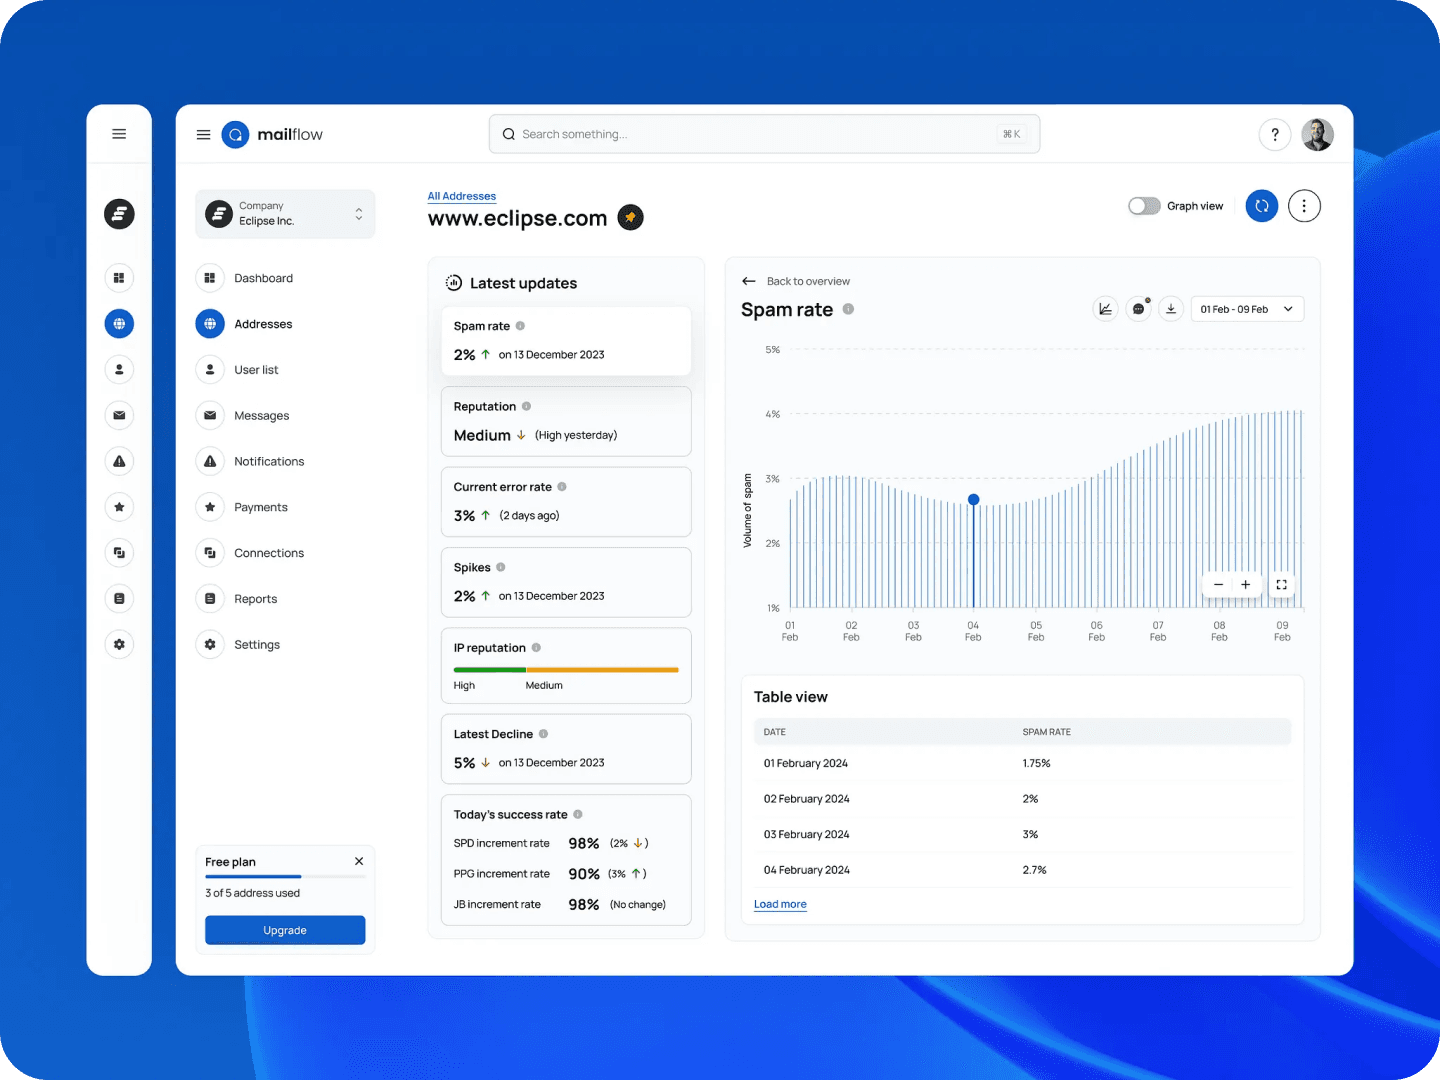1440x1080 pixels.
Task: Zoom out of the chart with the minus button
Action: click(1218, 585)
